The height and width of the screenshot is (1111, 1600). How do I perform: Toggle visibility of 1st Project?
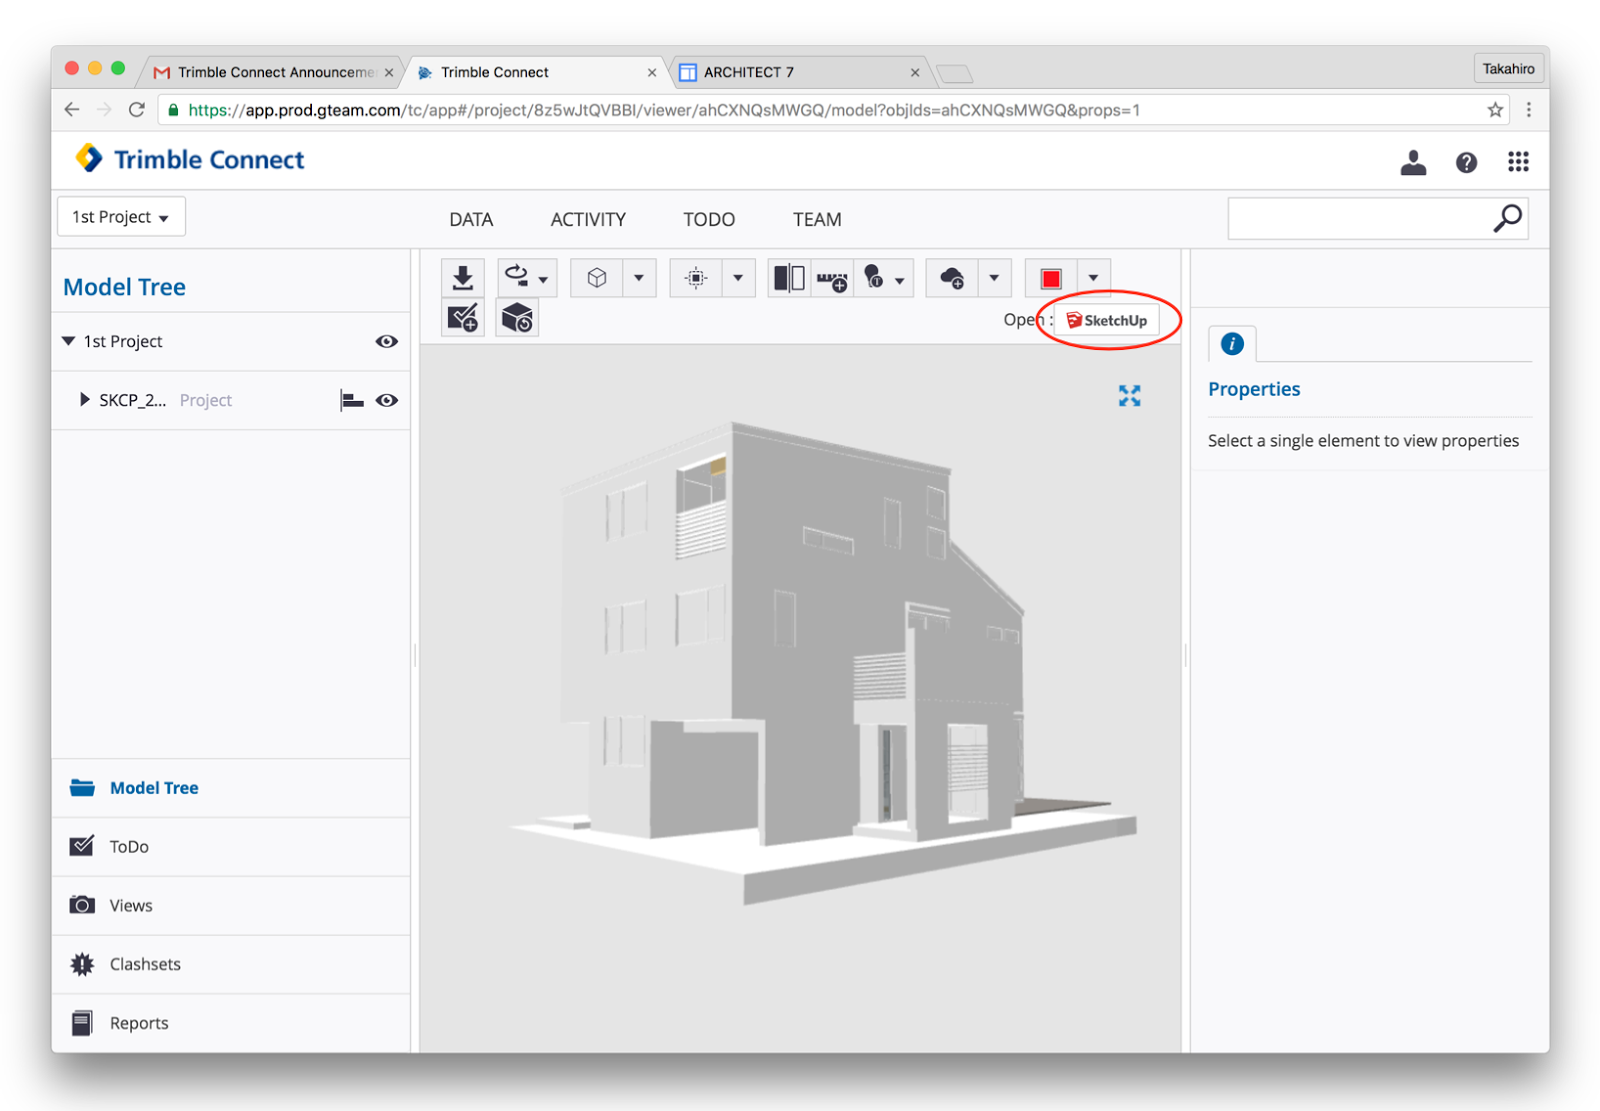(x=387, y=342)
